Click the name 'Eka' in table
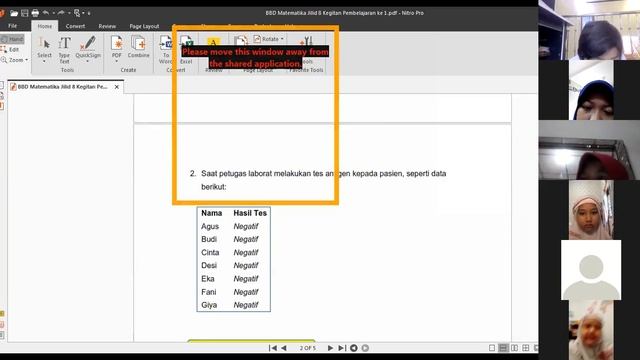 tap(208, 279)
